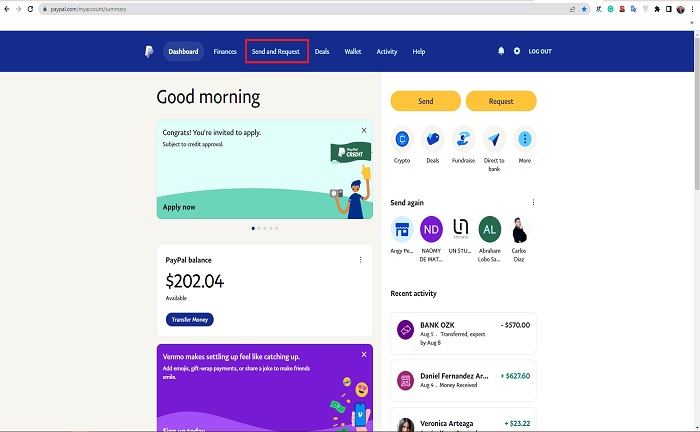Click the $202.04 balance amount

(x=195, y=281)
